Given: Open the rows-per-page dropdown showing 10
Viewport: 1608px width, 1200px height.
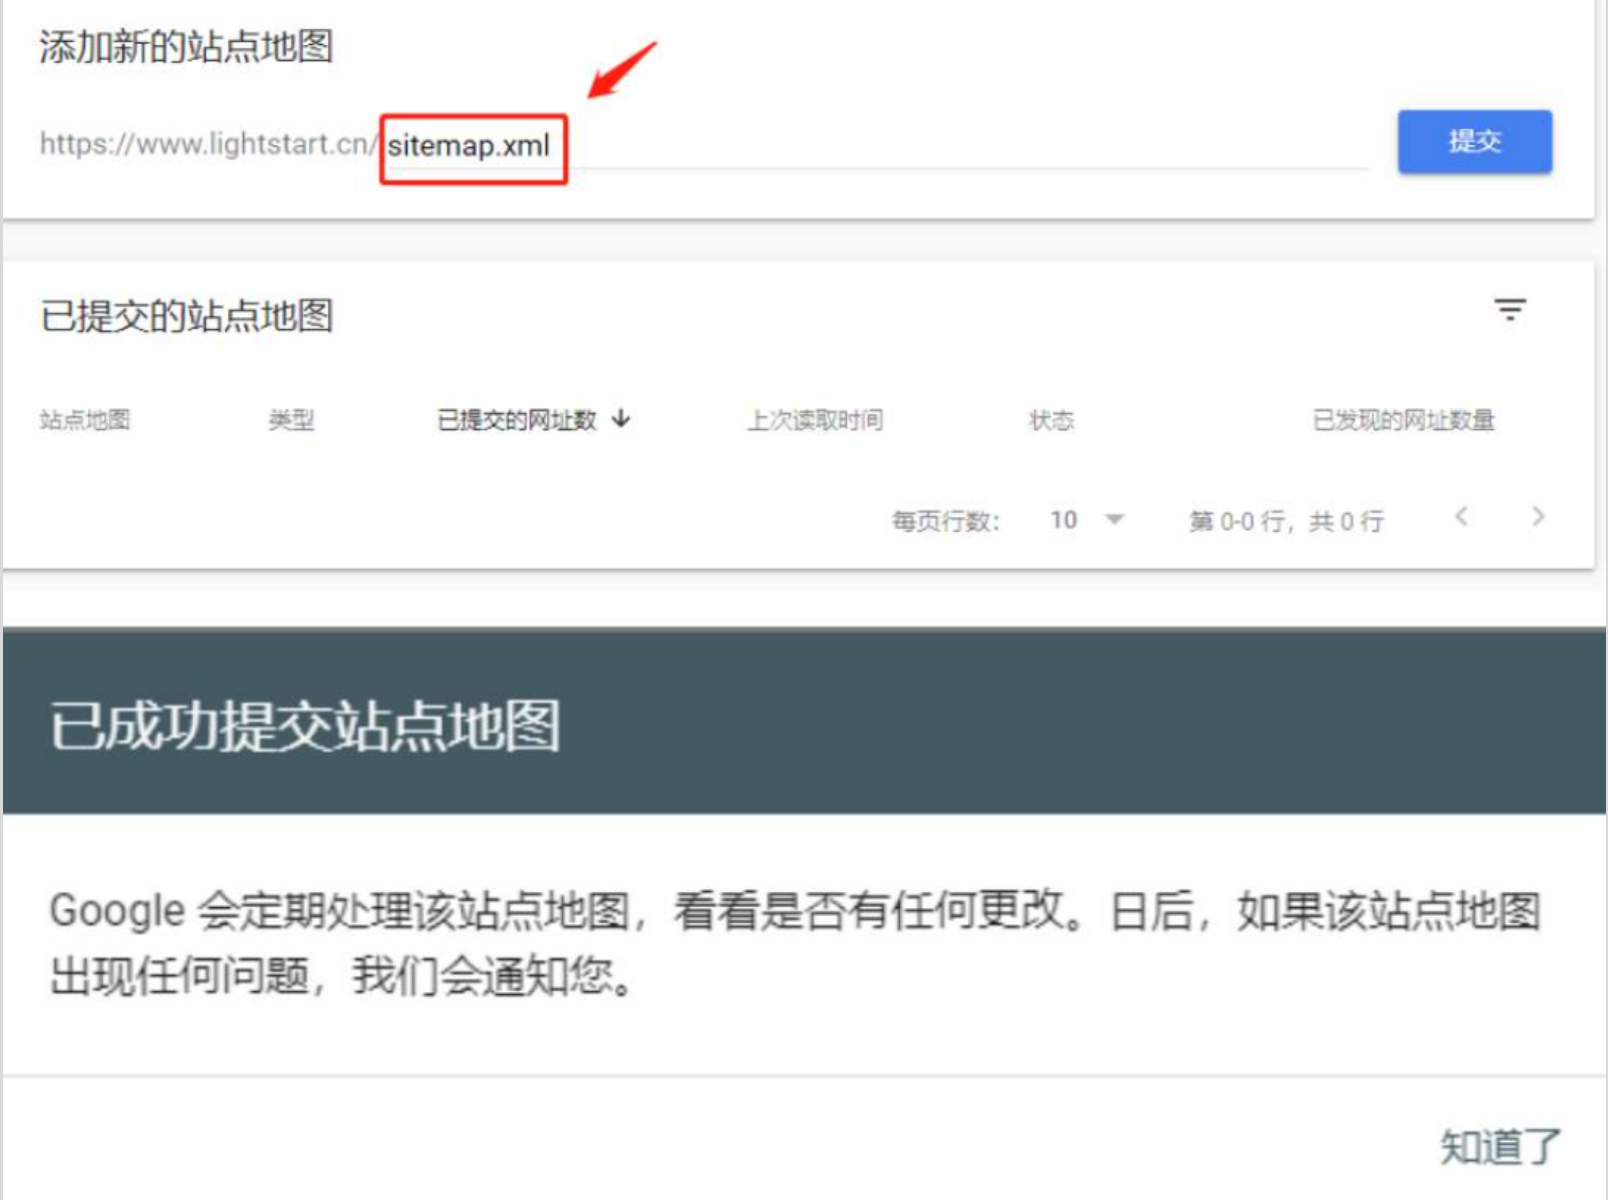Looking at the screenshot, I should coord(1087,520).
